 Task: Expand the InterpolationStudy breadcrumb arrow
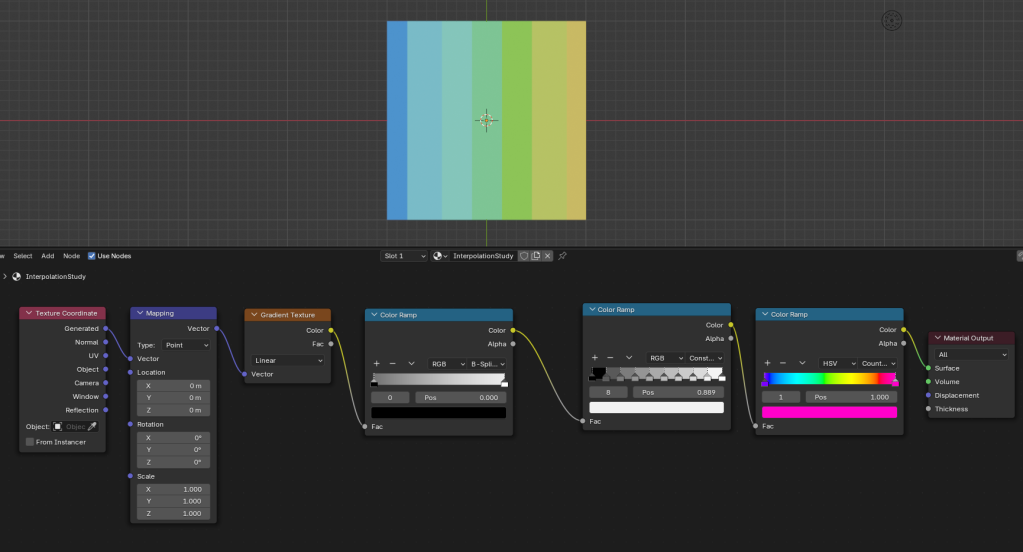5,276
